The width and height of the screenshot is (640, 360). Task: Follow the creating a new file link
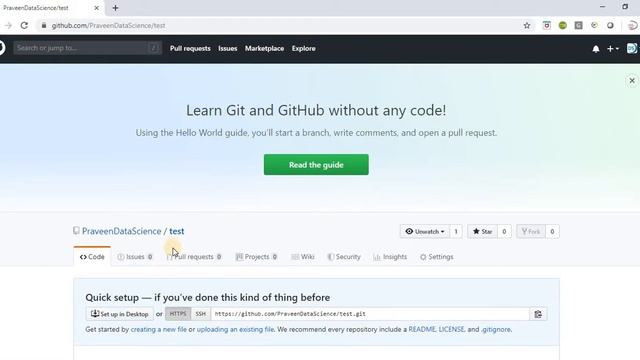[158, 329]
